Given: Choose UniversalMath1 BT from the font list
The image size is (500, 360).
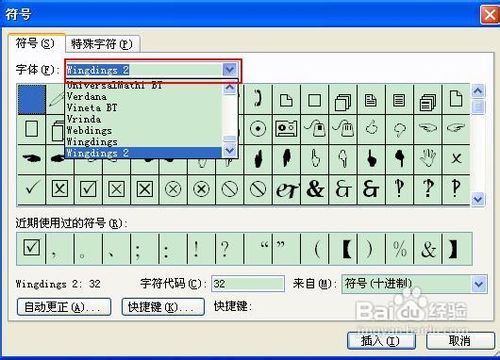Looking at the screenshot, I should click(x=144, y=86).
